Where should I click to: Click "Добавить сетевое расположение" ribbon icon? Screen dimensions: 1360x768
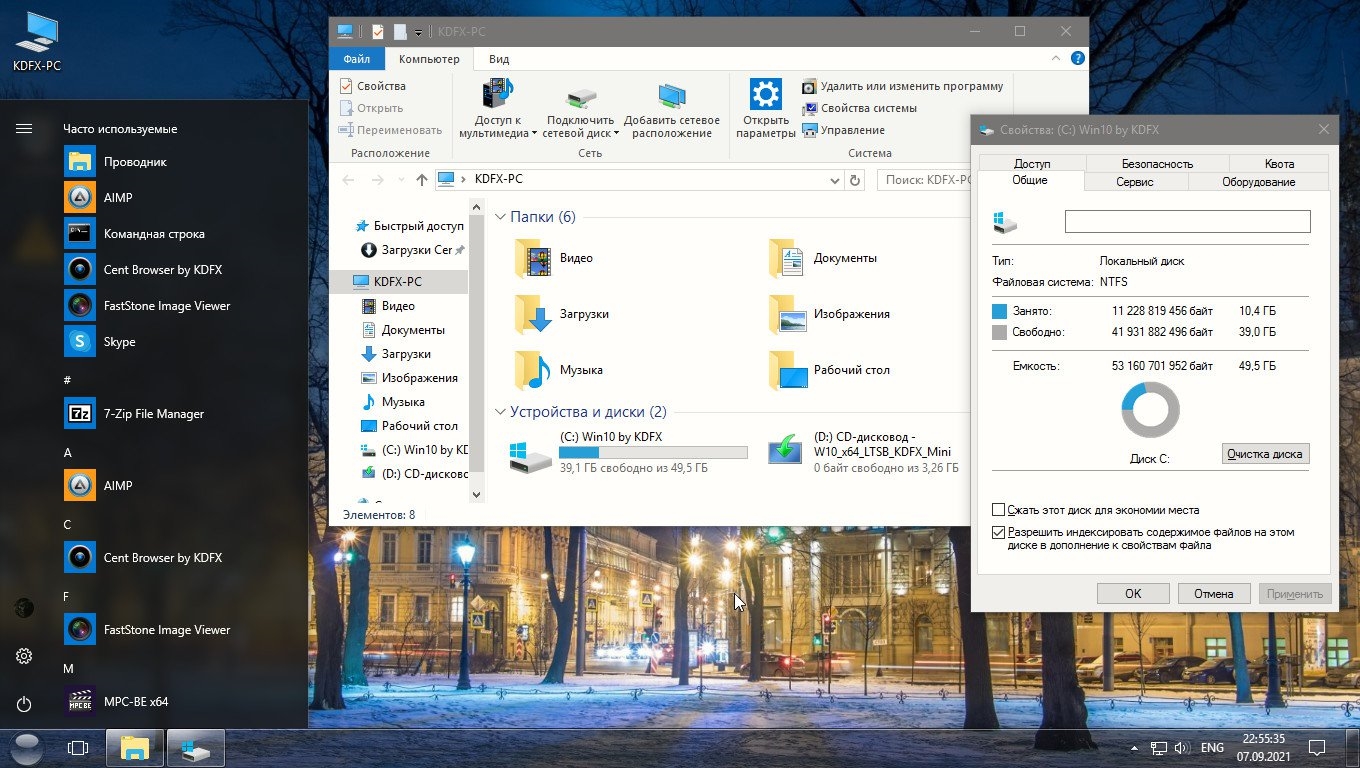(x=671, y=96)
